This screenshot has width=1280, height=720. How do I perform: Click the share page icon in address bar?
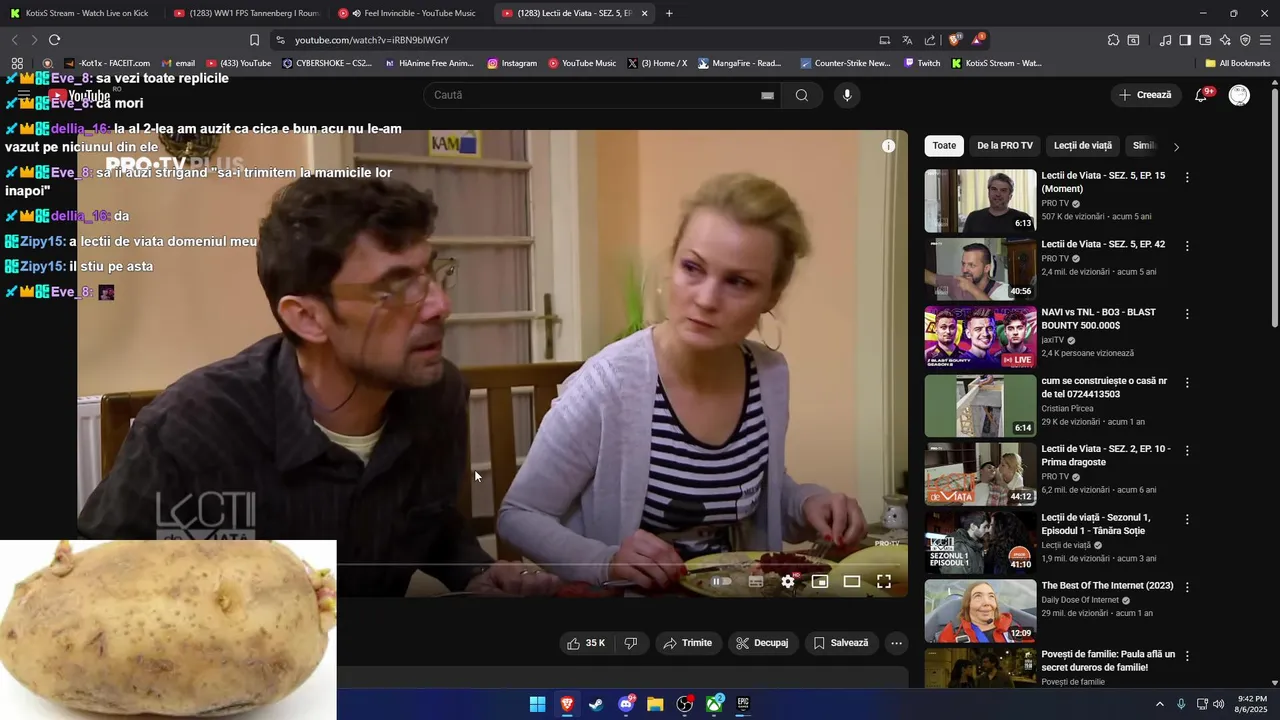[930, 40]
